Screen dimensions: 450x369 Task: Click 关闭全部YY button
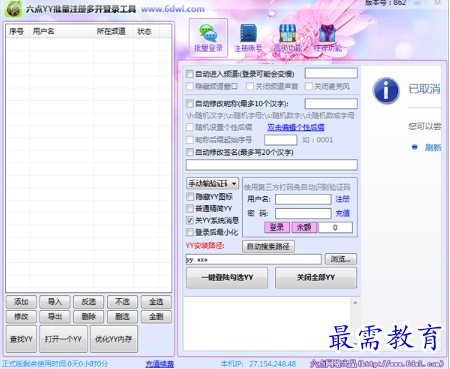pos(316,278)
